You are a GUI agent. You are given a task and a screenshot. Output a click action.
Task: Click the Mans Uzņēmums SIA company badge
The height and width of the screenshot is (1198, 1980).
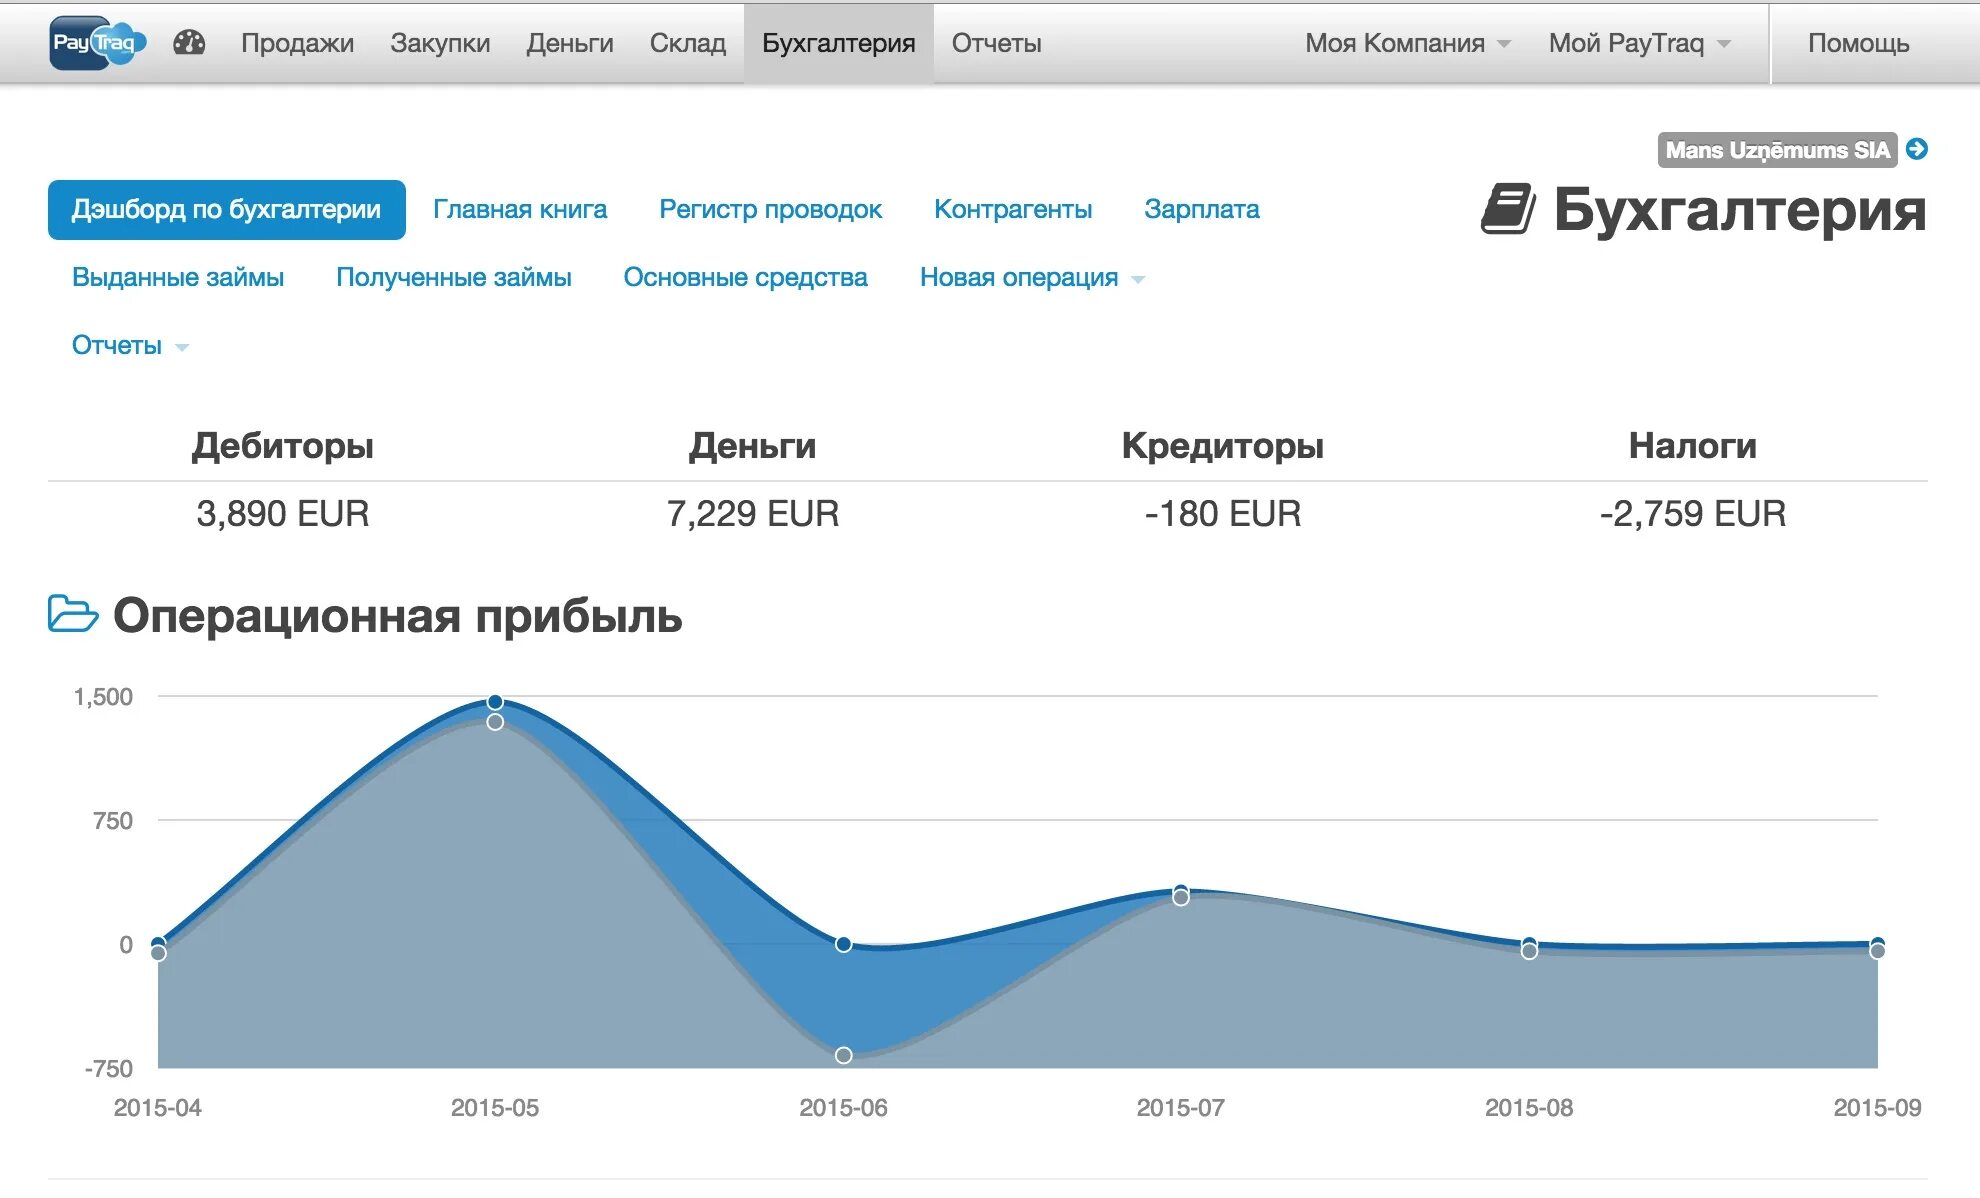tap(1777, 150)
